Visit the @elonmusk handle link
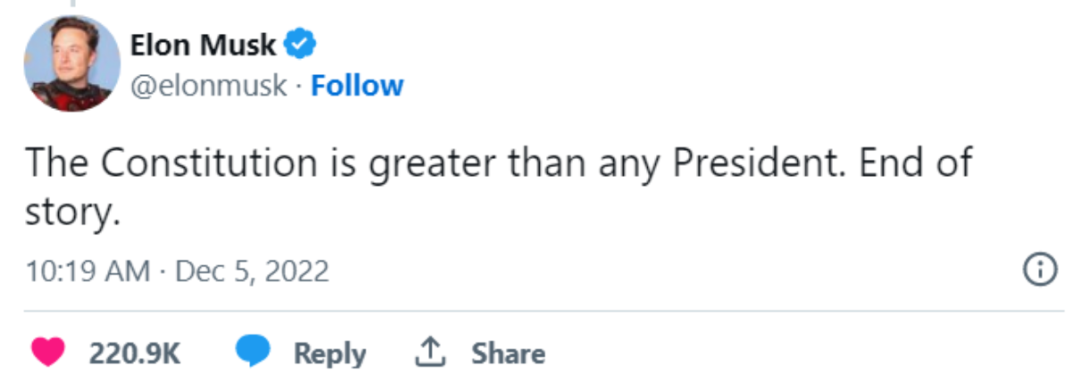Screen dimensions: 1080x382 (209, 87)
